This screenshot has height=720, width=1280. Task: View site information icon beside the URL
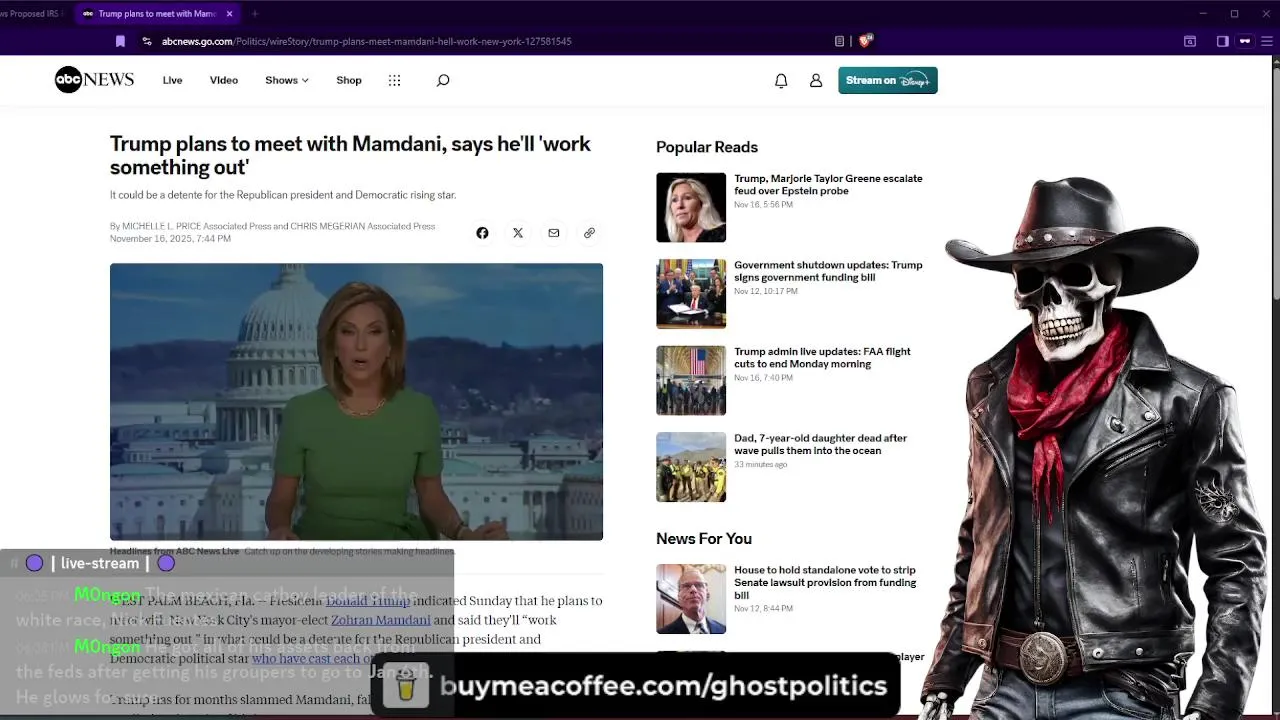coord(147,41)
